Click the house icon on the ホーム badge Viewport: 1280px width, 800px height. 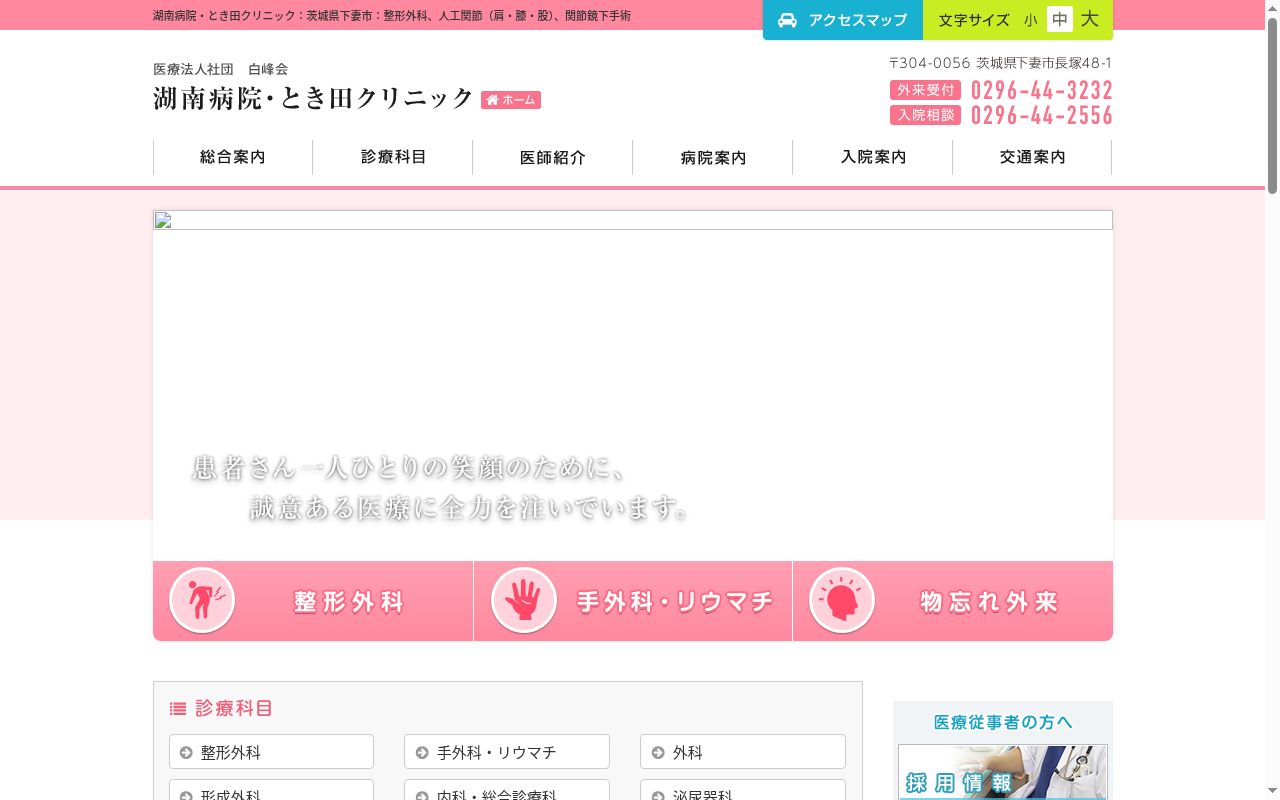coord(492,100)
